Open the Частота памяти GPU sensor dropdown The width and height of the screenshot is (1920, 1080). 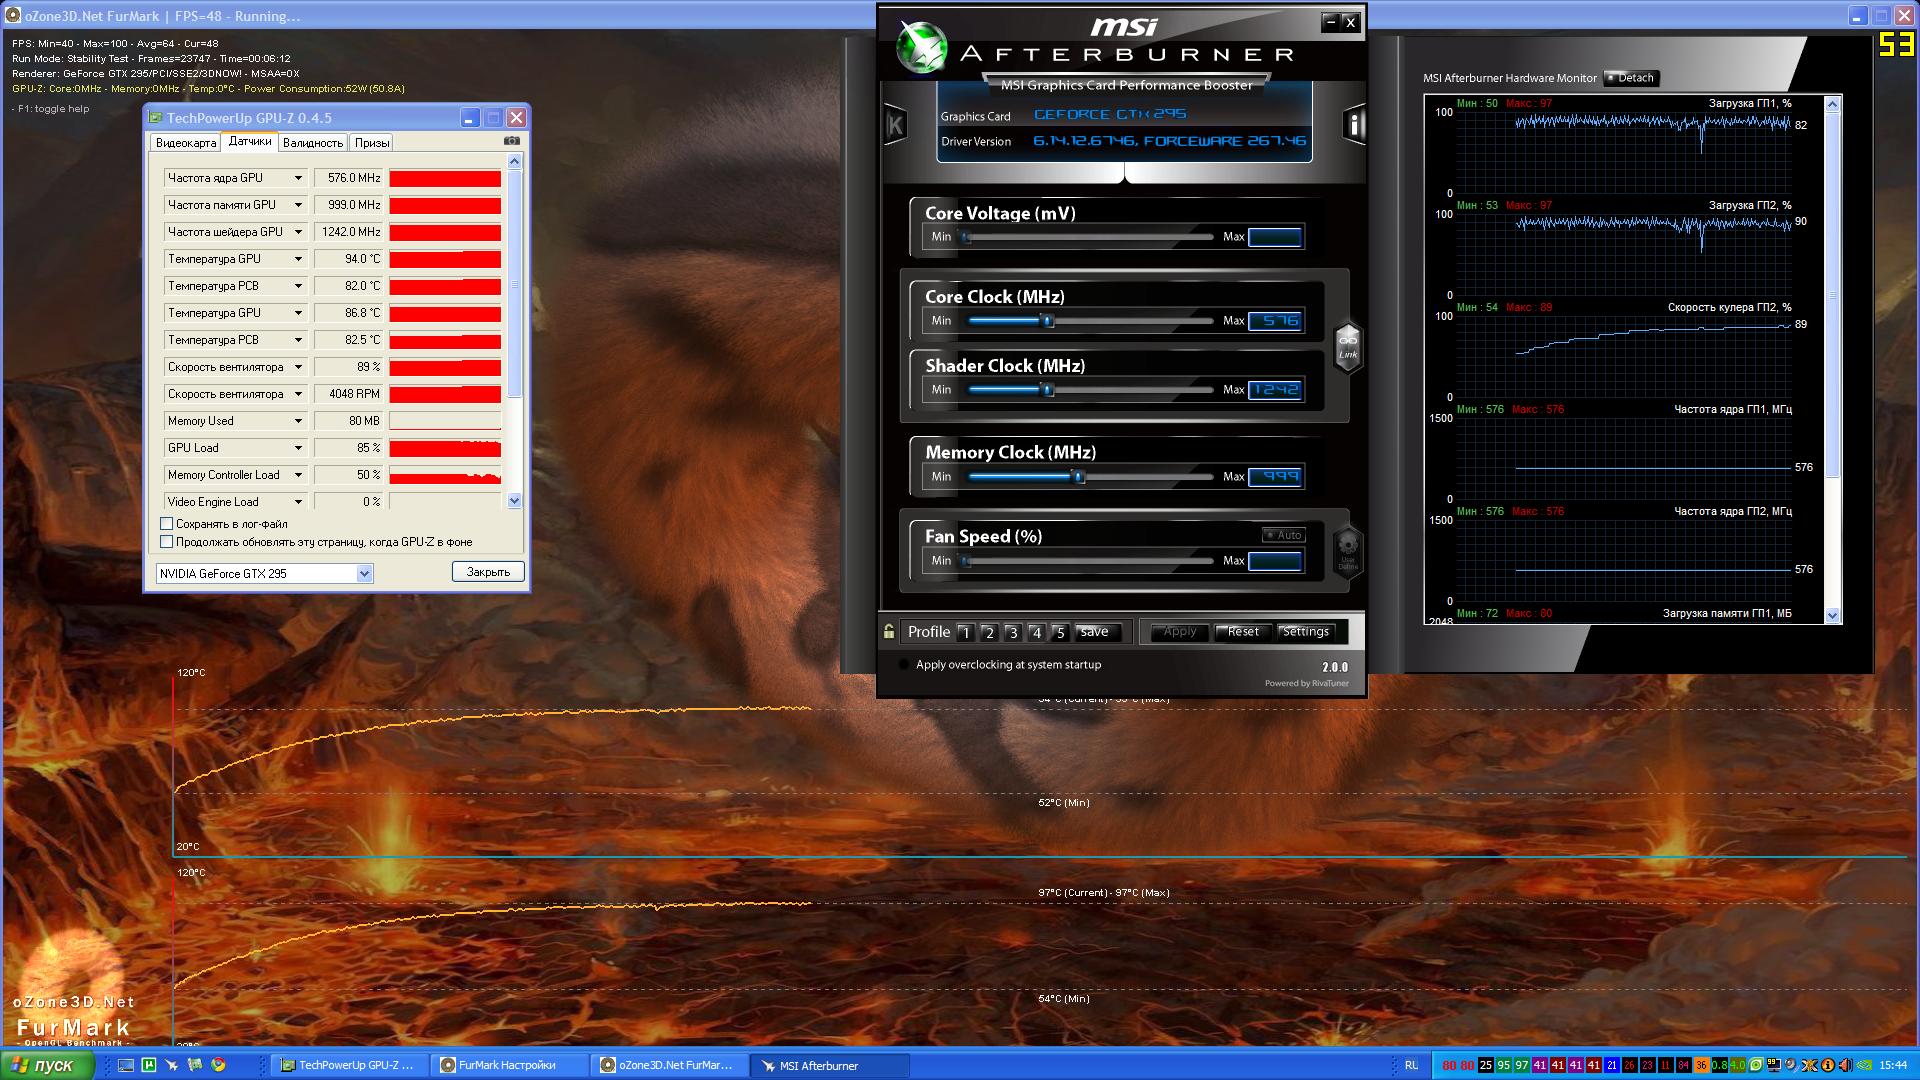(x=298, y=205)
